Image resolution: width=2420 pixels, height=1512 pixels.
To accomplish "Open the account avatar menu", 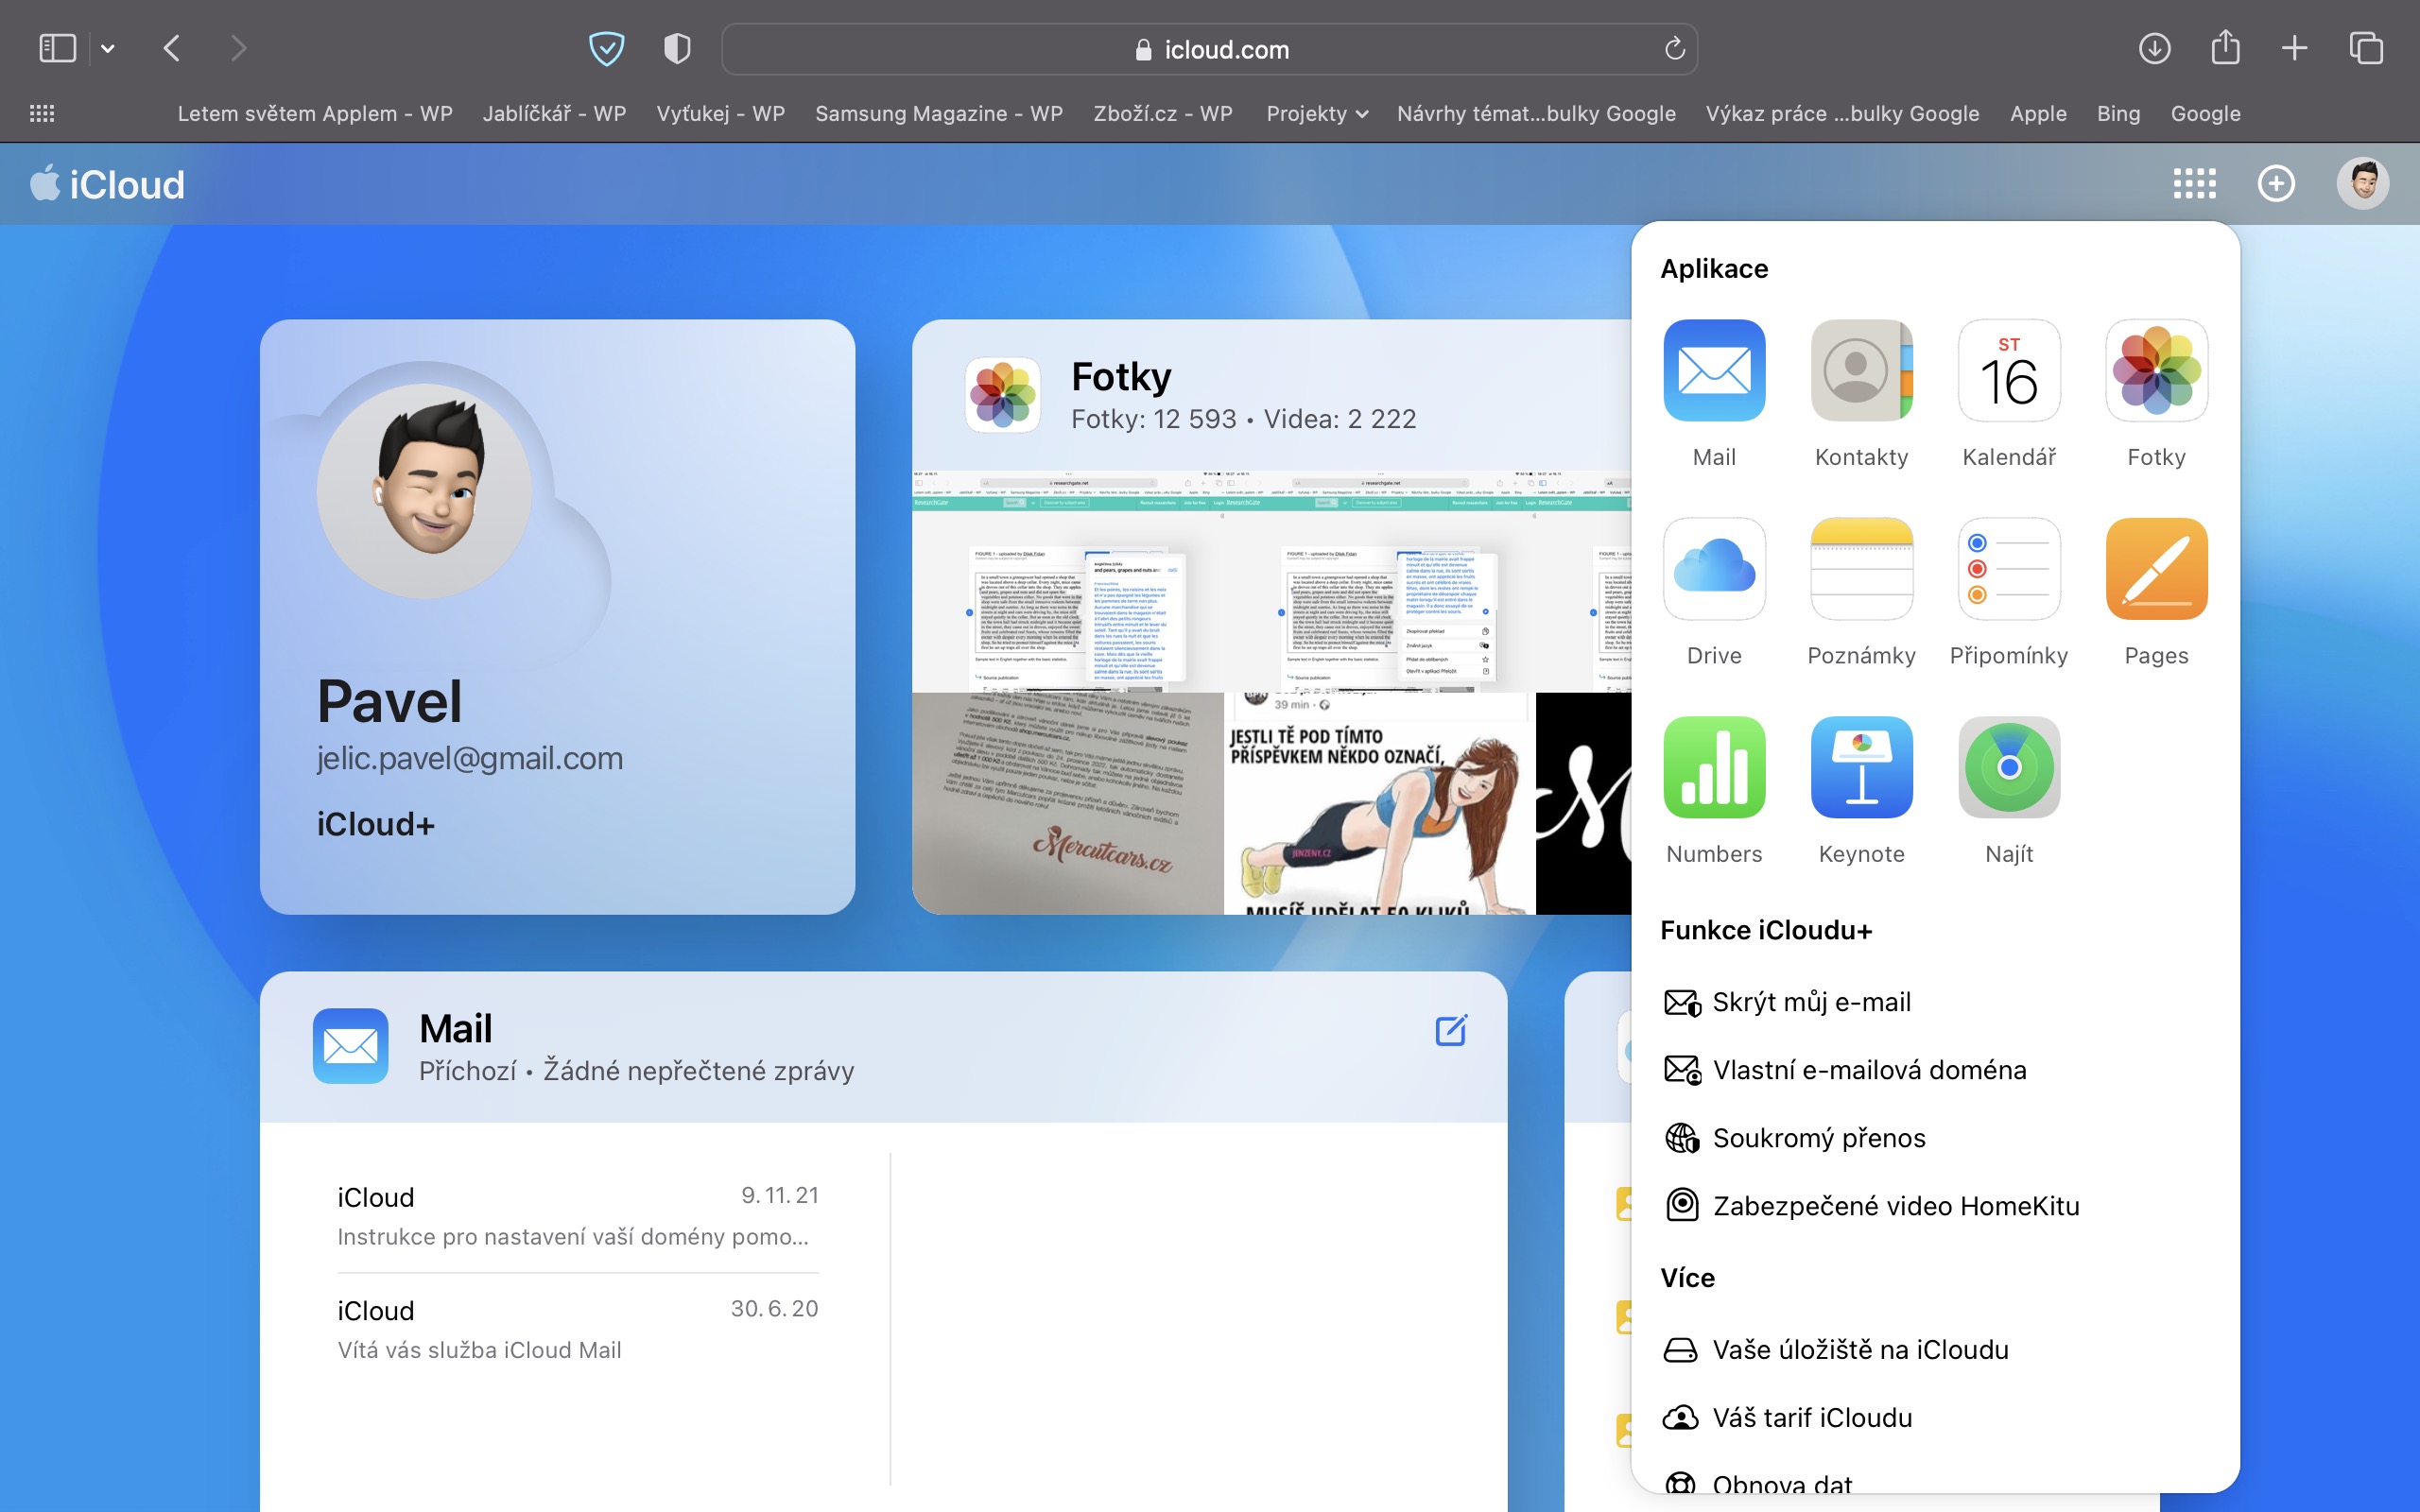I will tap(2362, 183).
